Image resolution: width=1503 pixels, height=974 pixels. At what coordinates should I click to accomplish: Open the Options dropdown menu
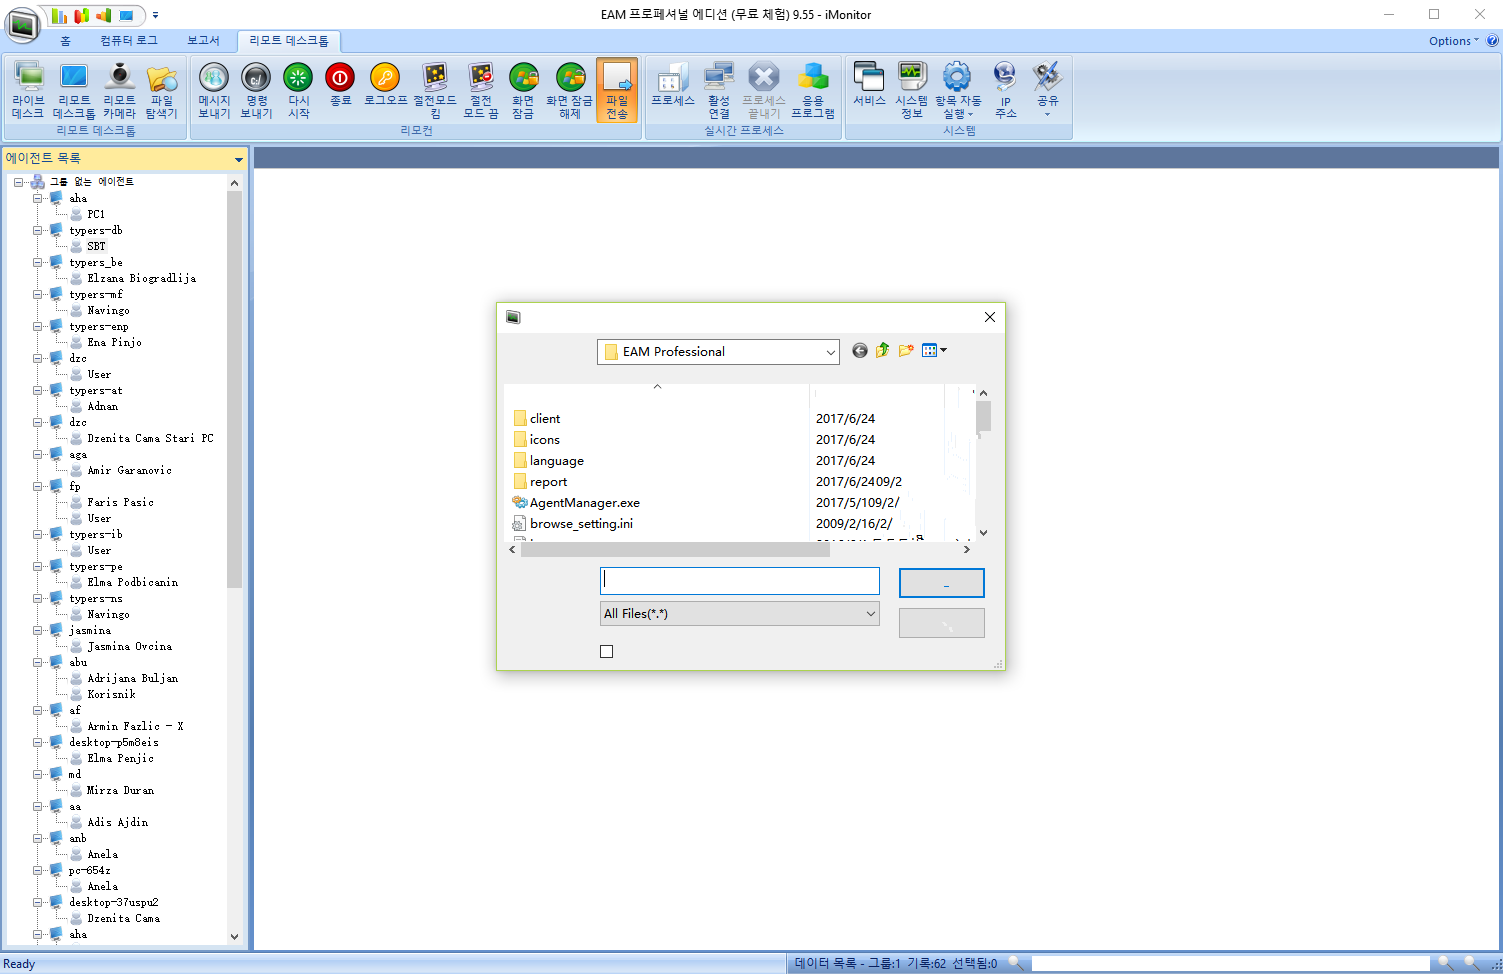click(1454, 41)
